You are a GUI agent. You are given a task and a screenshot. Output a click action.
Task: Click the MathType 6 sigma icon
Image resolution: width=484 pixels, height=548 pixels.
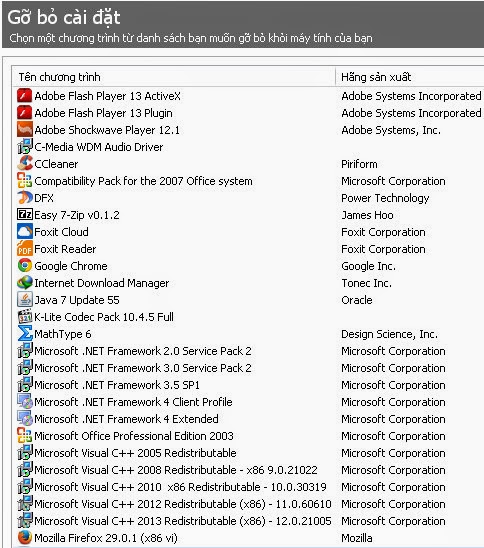25,334
